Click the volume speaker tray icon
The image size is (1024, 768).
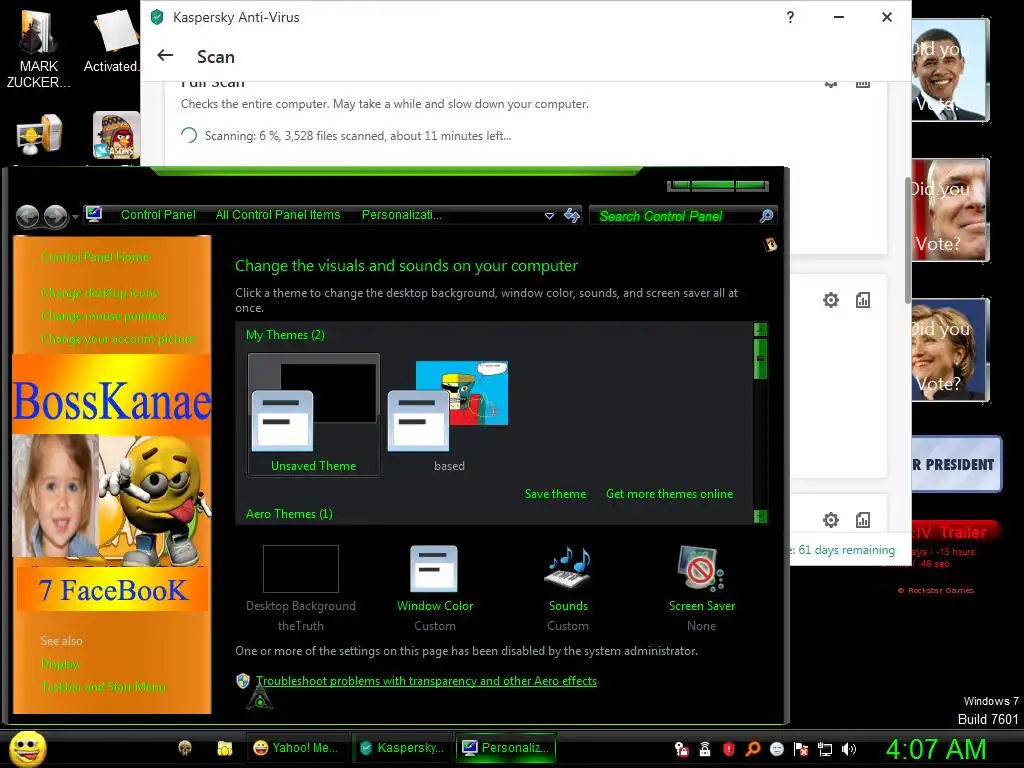pos(848,749)
